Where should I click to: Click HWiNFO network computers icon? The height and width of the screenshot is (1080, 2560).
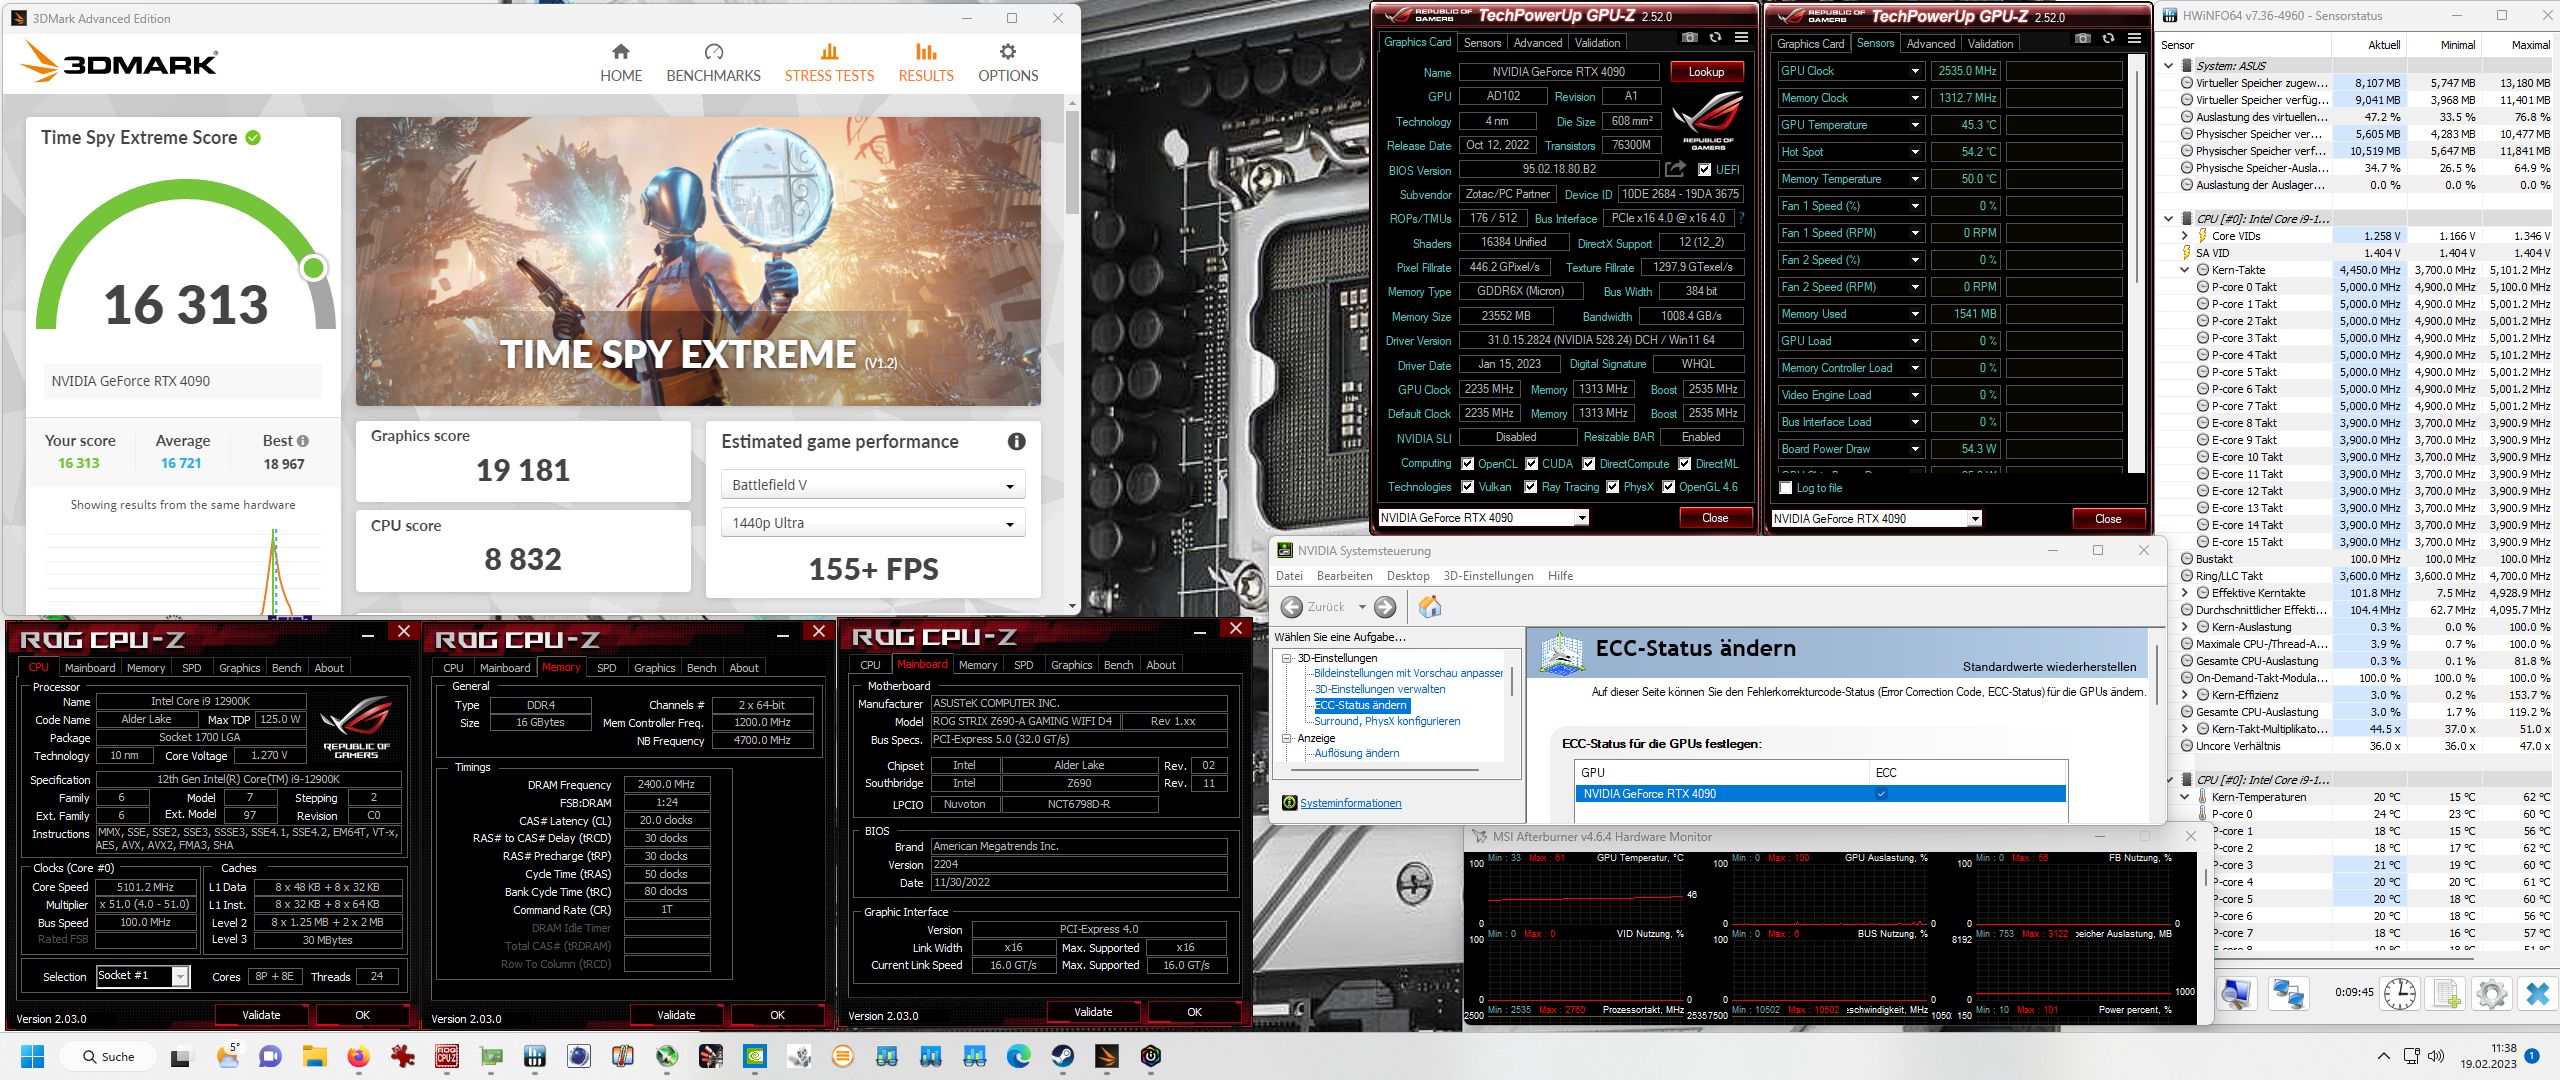[2288, 993]
